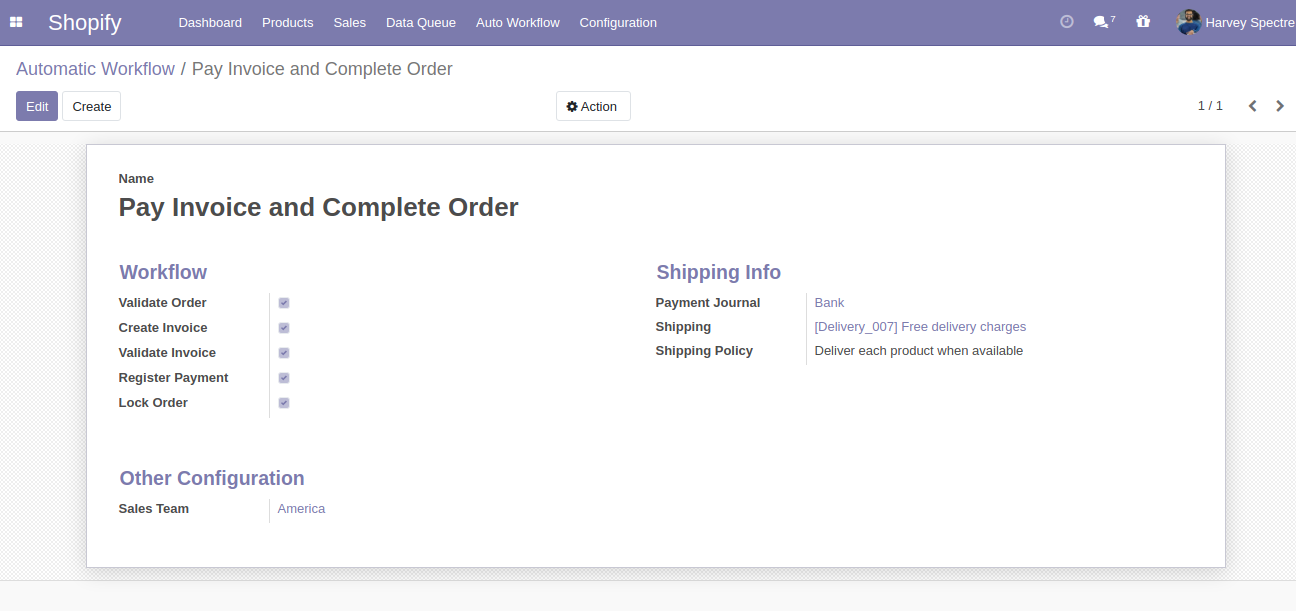Click Harvey Spectre's user avatar

[x=1188, y=22]
